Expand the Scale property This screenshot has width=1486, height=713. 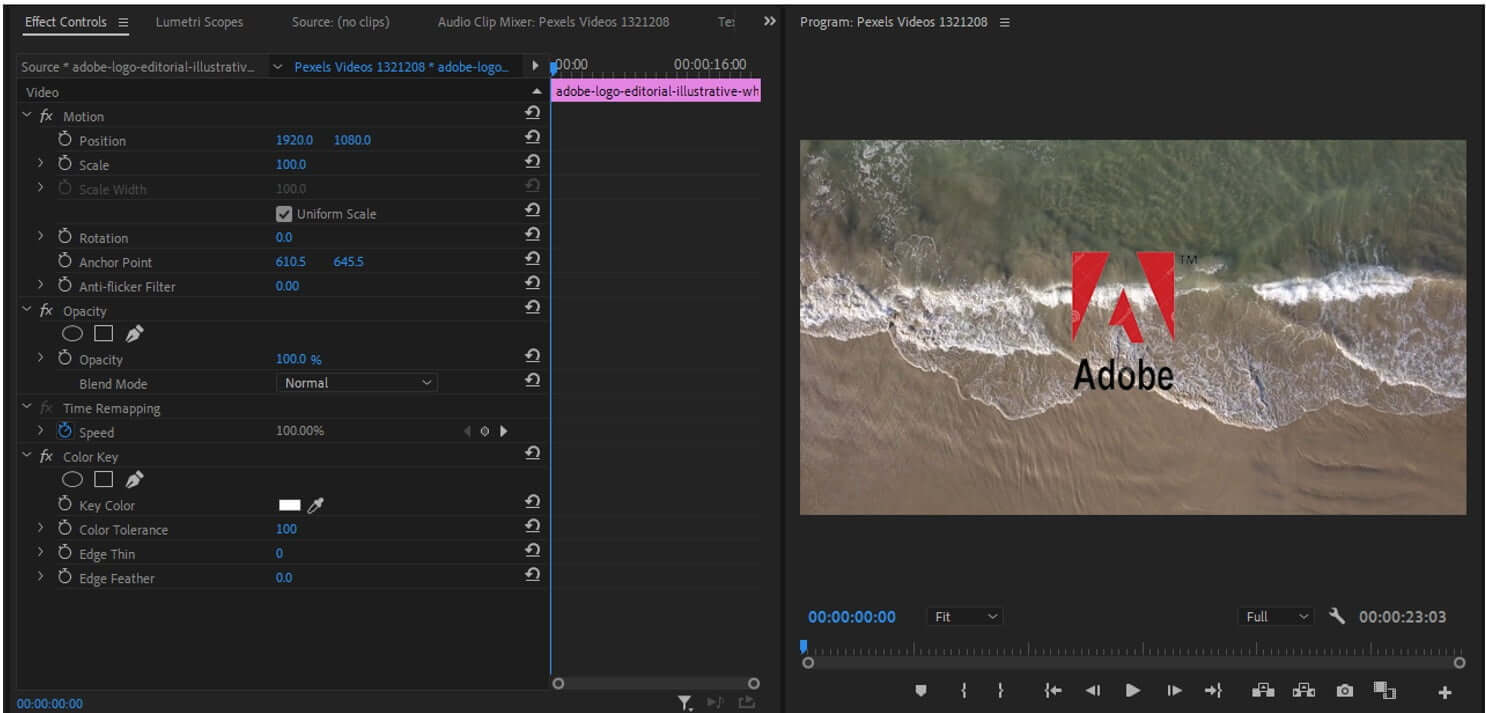click(40, 164)
